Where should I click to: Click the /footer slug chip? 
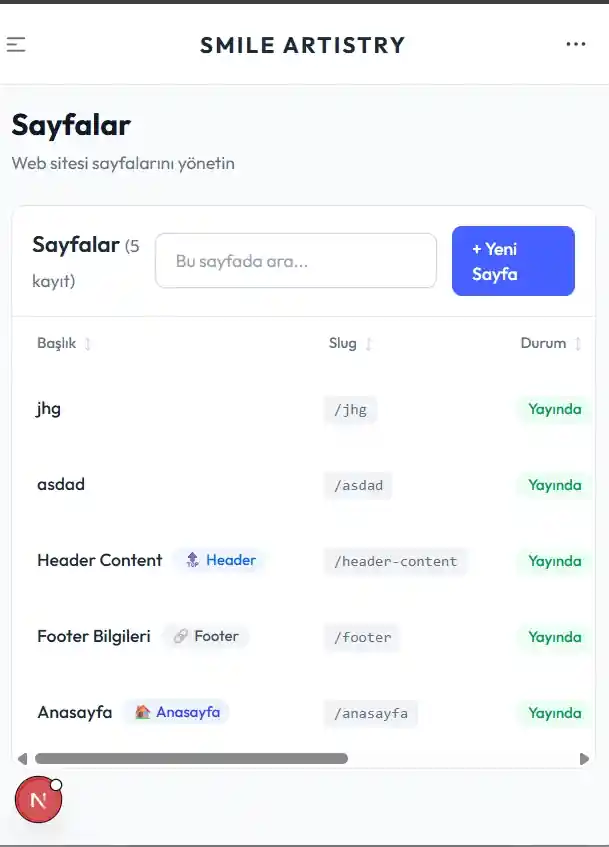(361, 637)
